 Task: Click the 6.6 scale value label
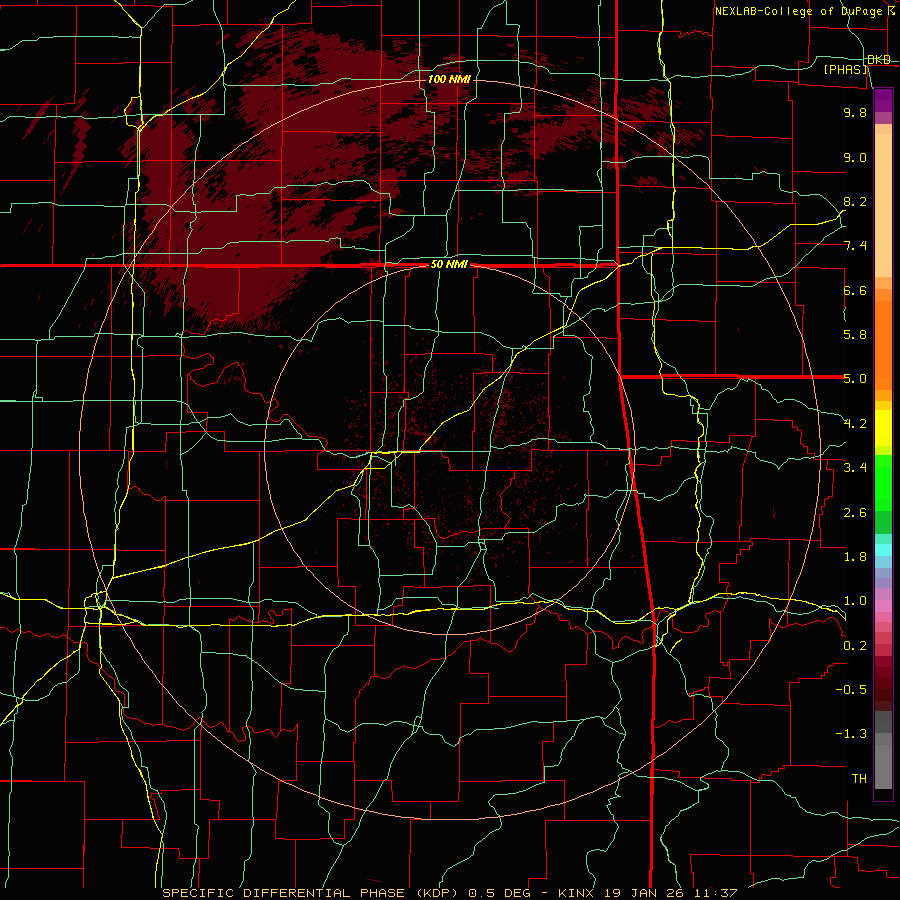(855, 290)
